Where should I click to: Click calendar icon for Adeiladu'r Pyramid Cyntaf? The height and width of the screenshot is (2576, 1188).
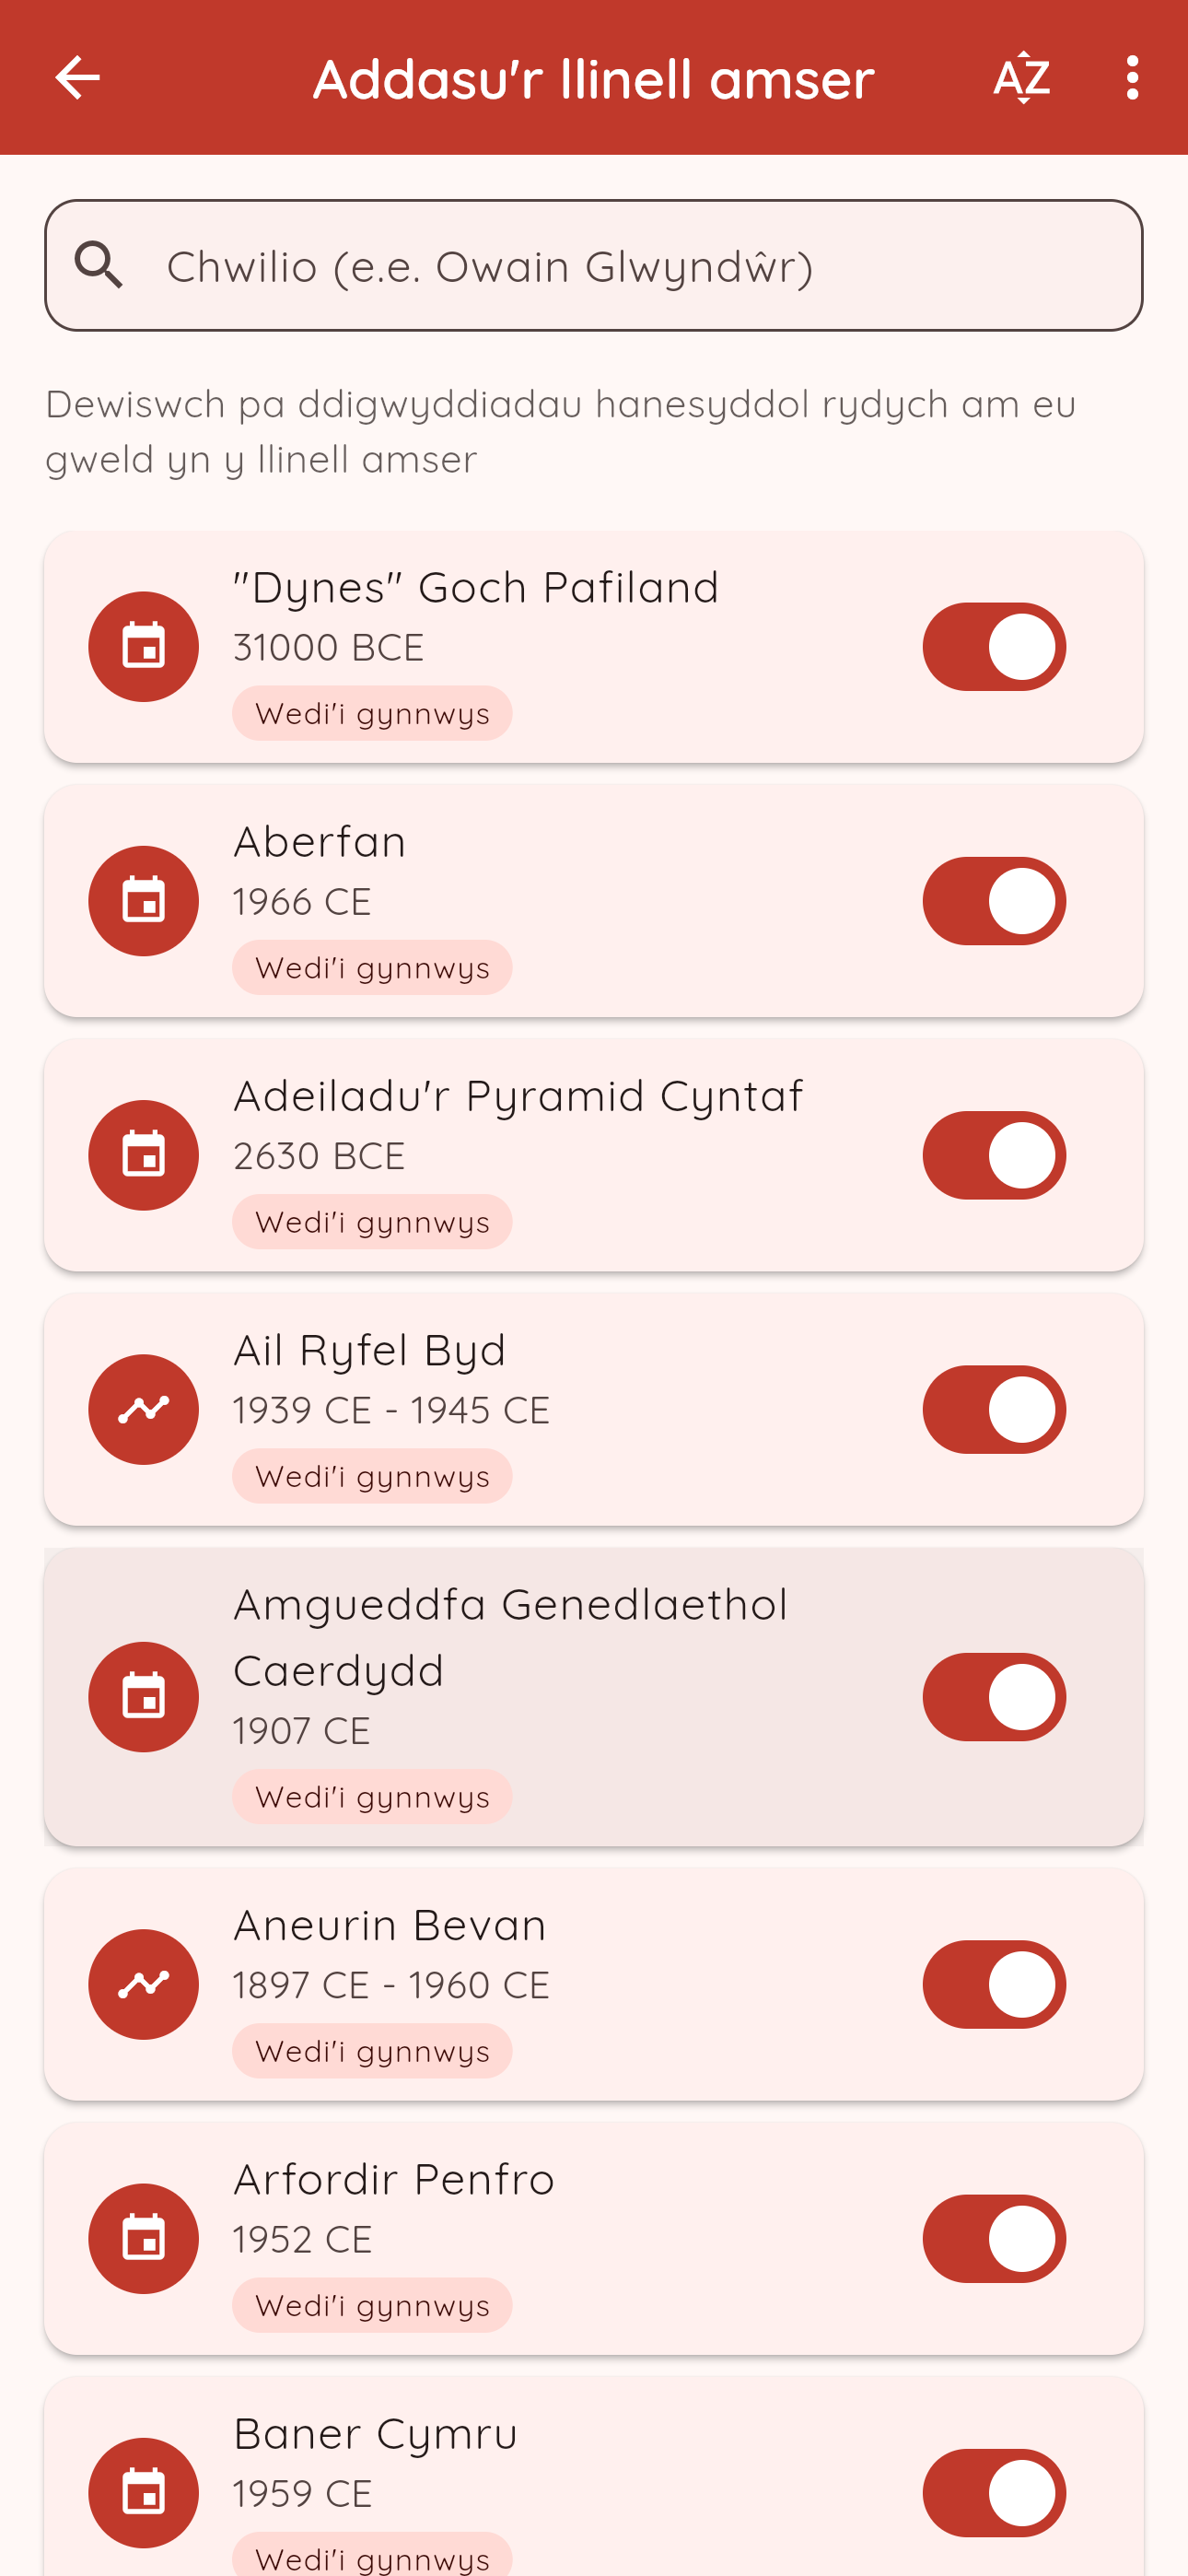coord(143,1155)
